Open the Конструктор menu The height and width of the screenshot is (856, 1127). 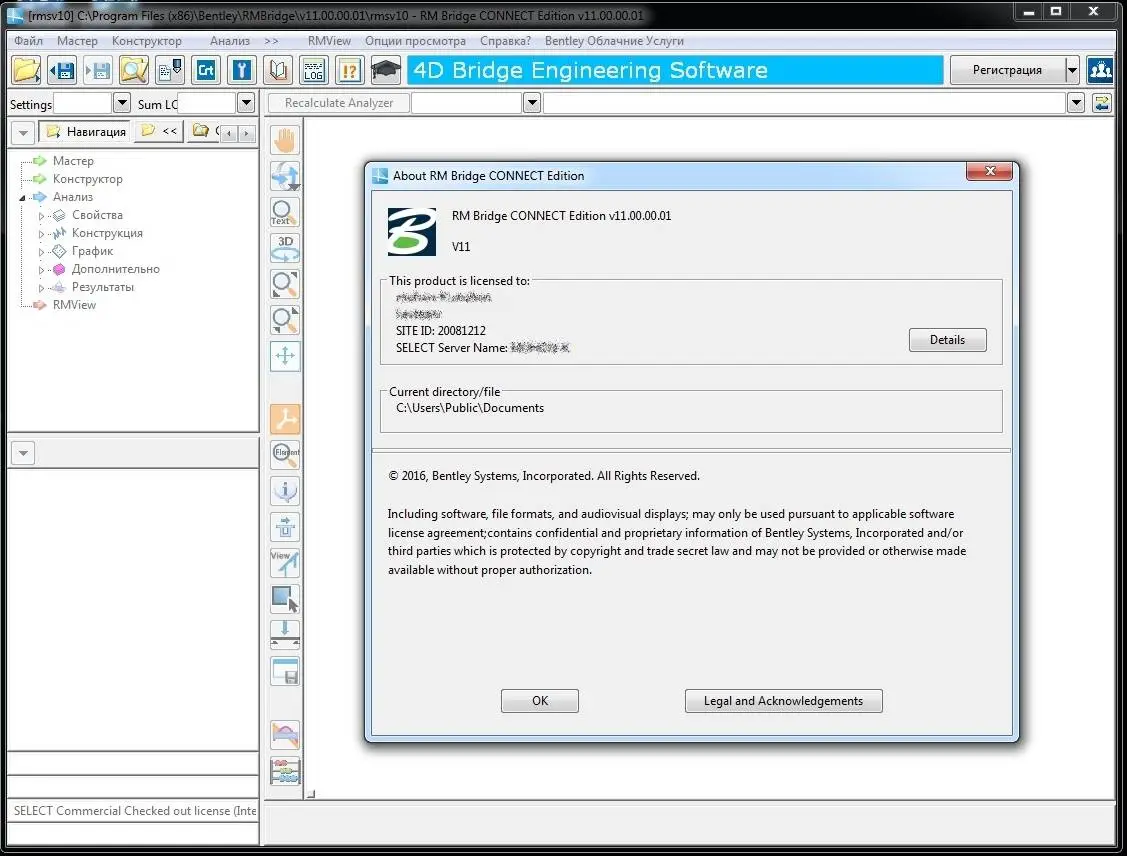click(x=147, y=41)
